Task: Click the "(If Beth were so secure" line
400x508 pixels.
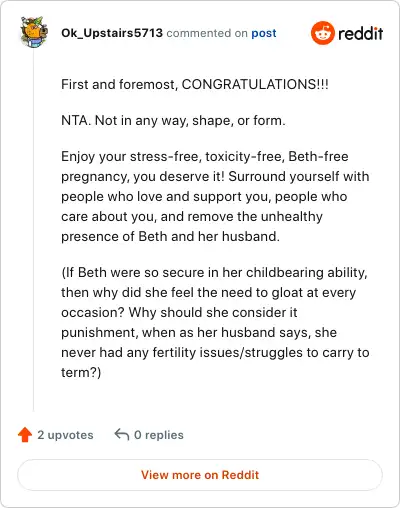Action: coord(214,272)
